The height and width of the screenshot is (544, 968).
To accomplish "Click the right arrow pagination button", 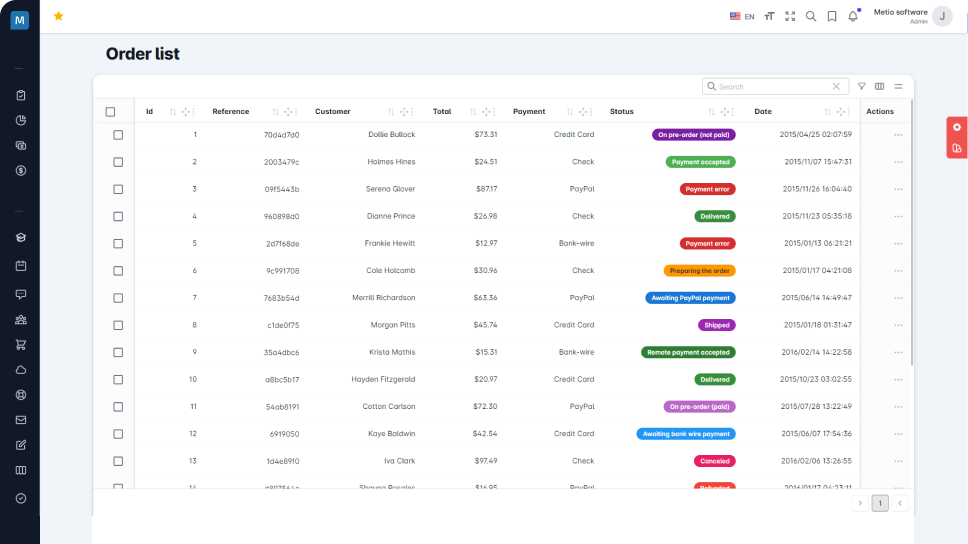I will pyautogui.click(x=860, y=503).
